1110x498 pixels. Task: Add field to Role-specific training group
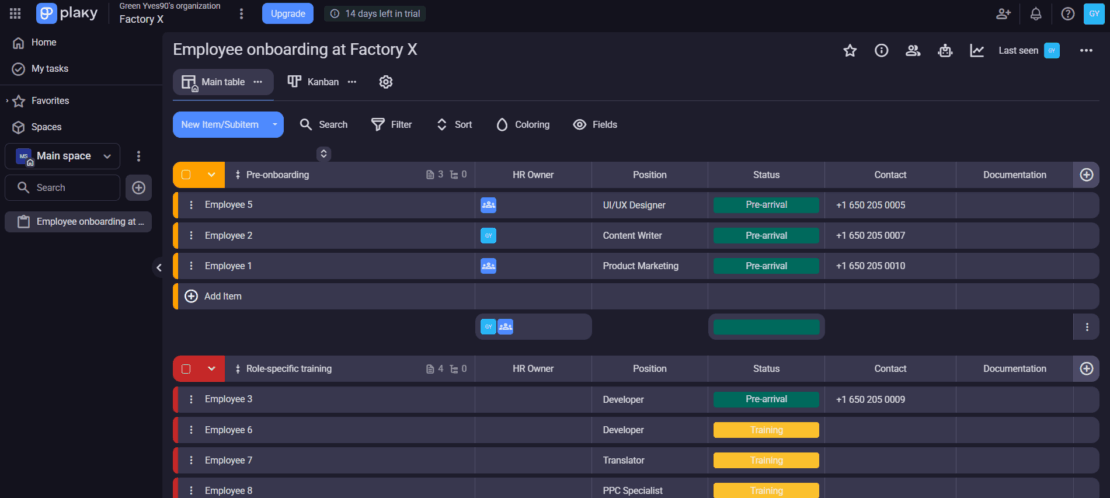click(x=1087, y=368)
